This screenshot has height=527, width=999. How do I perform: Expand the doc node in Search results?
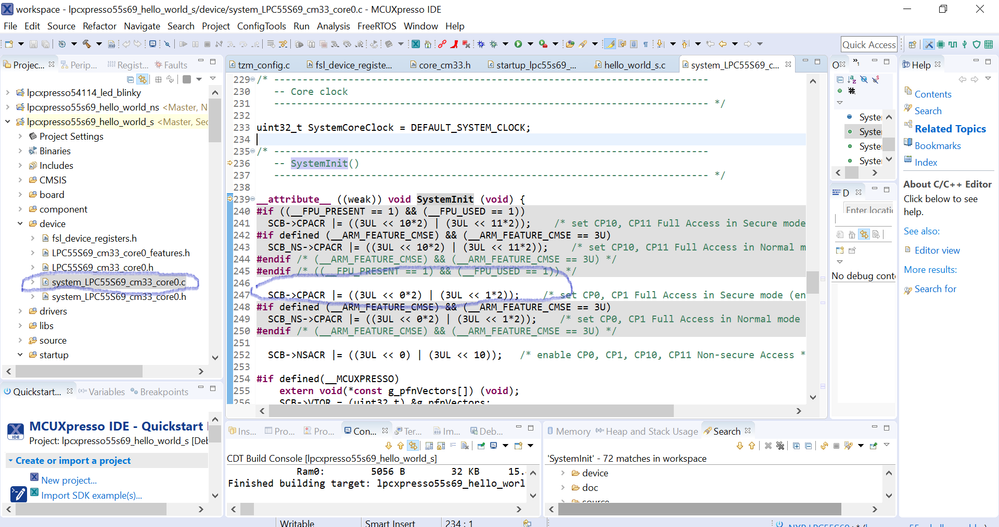coord(563,487)
